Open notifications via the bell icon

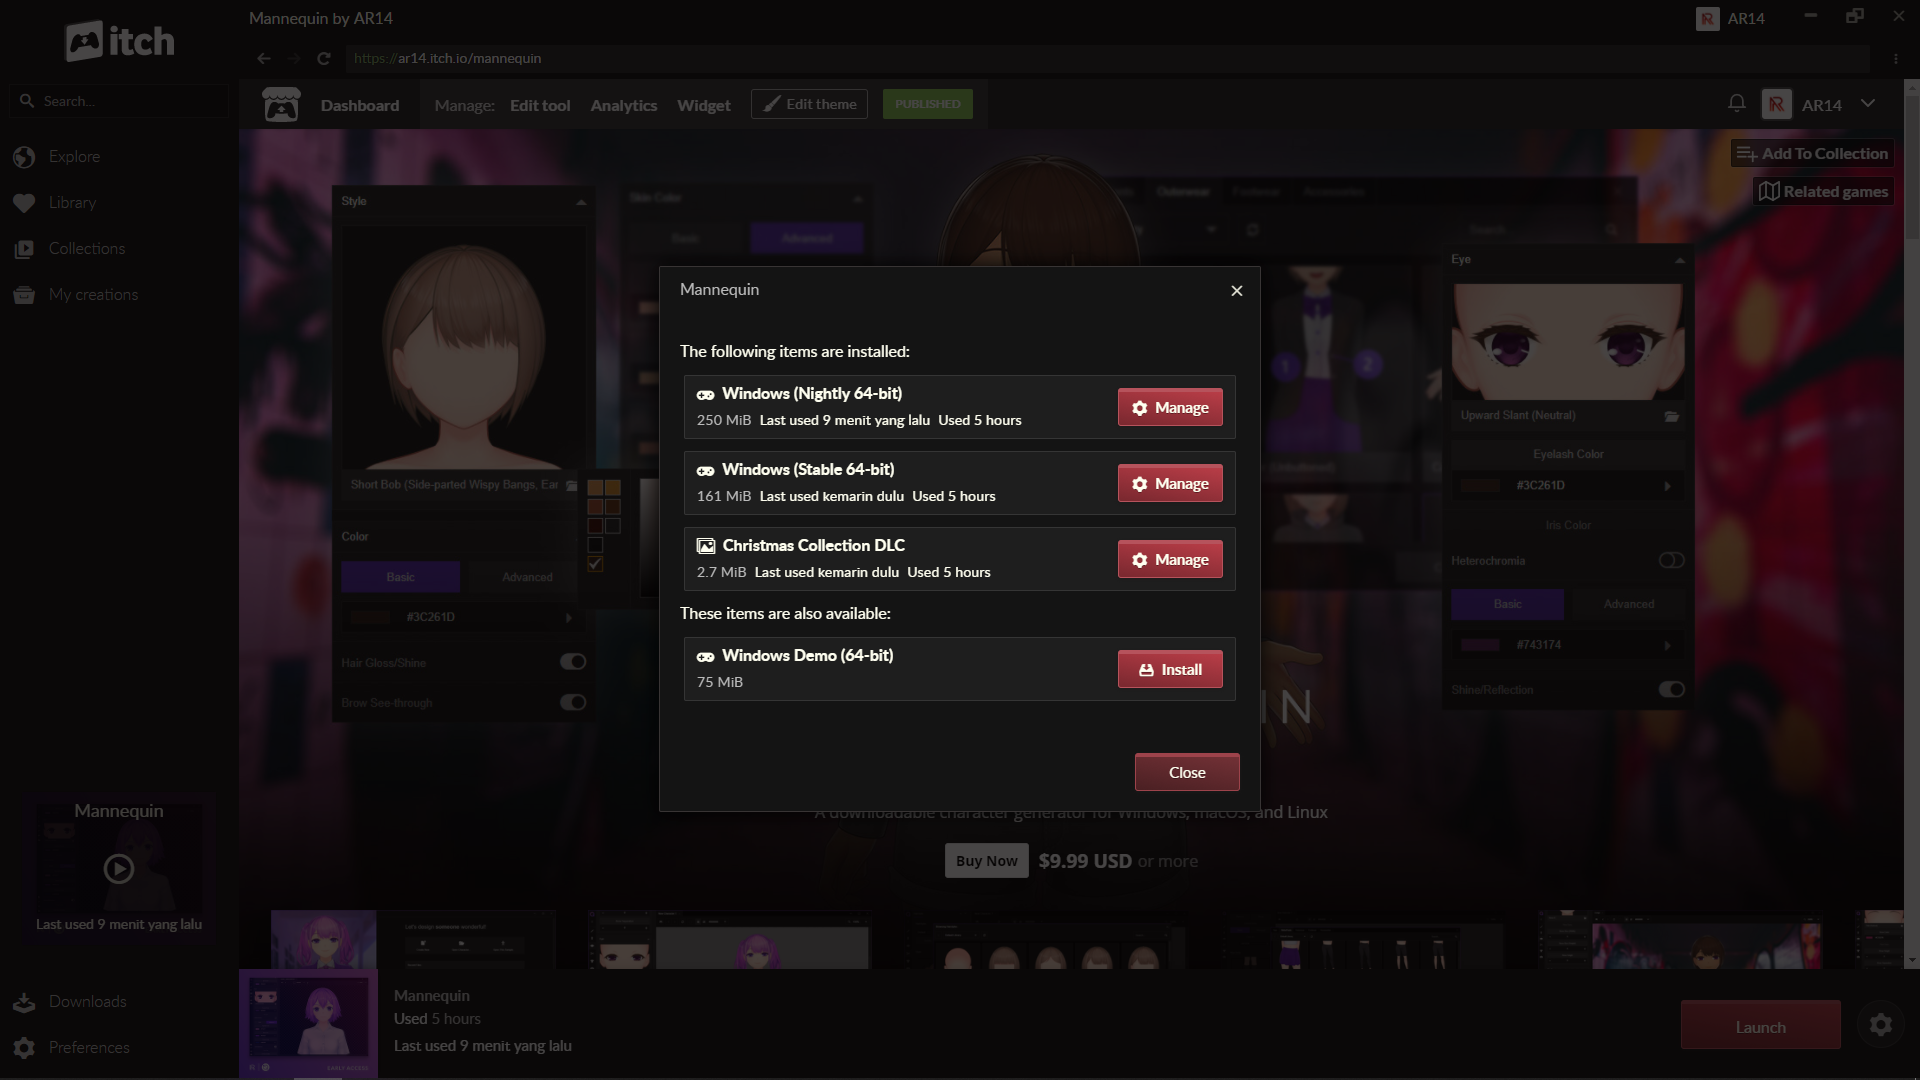click(x=1735, y=102)
